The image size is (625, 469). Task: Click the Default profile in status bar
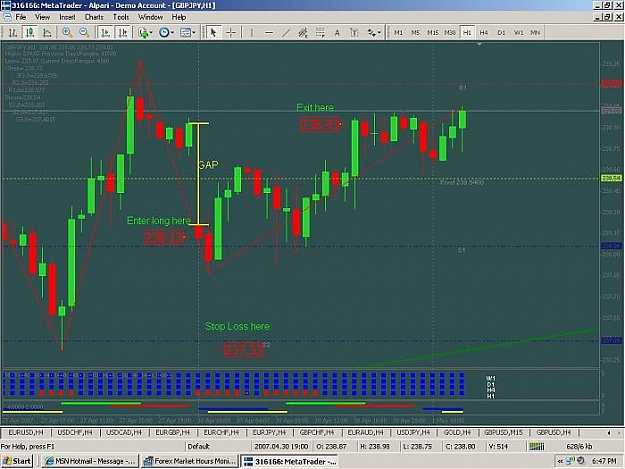[199, 446]
